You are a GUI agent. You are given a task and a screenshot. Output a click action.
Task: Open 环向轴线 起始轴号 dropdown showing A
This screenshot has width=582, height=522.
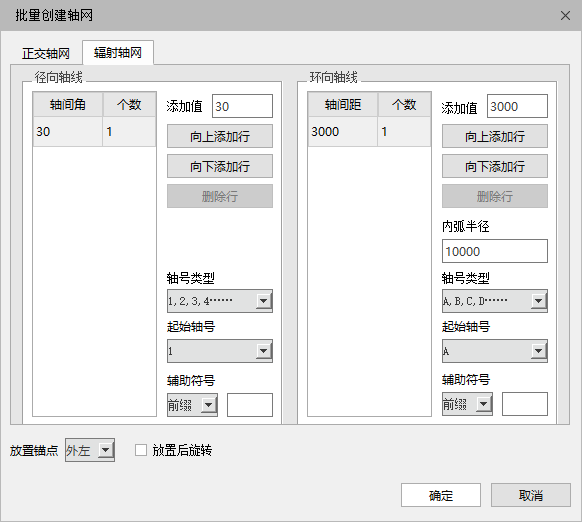494,351
